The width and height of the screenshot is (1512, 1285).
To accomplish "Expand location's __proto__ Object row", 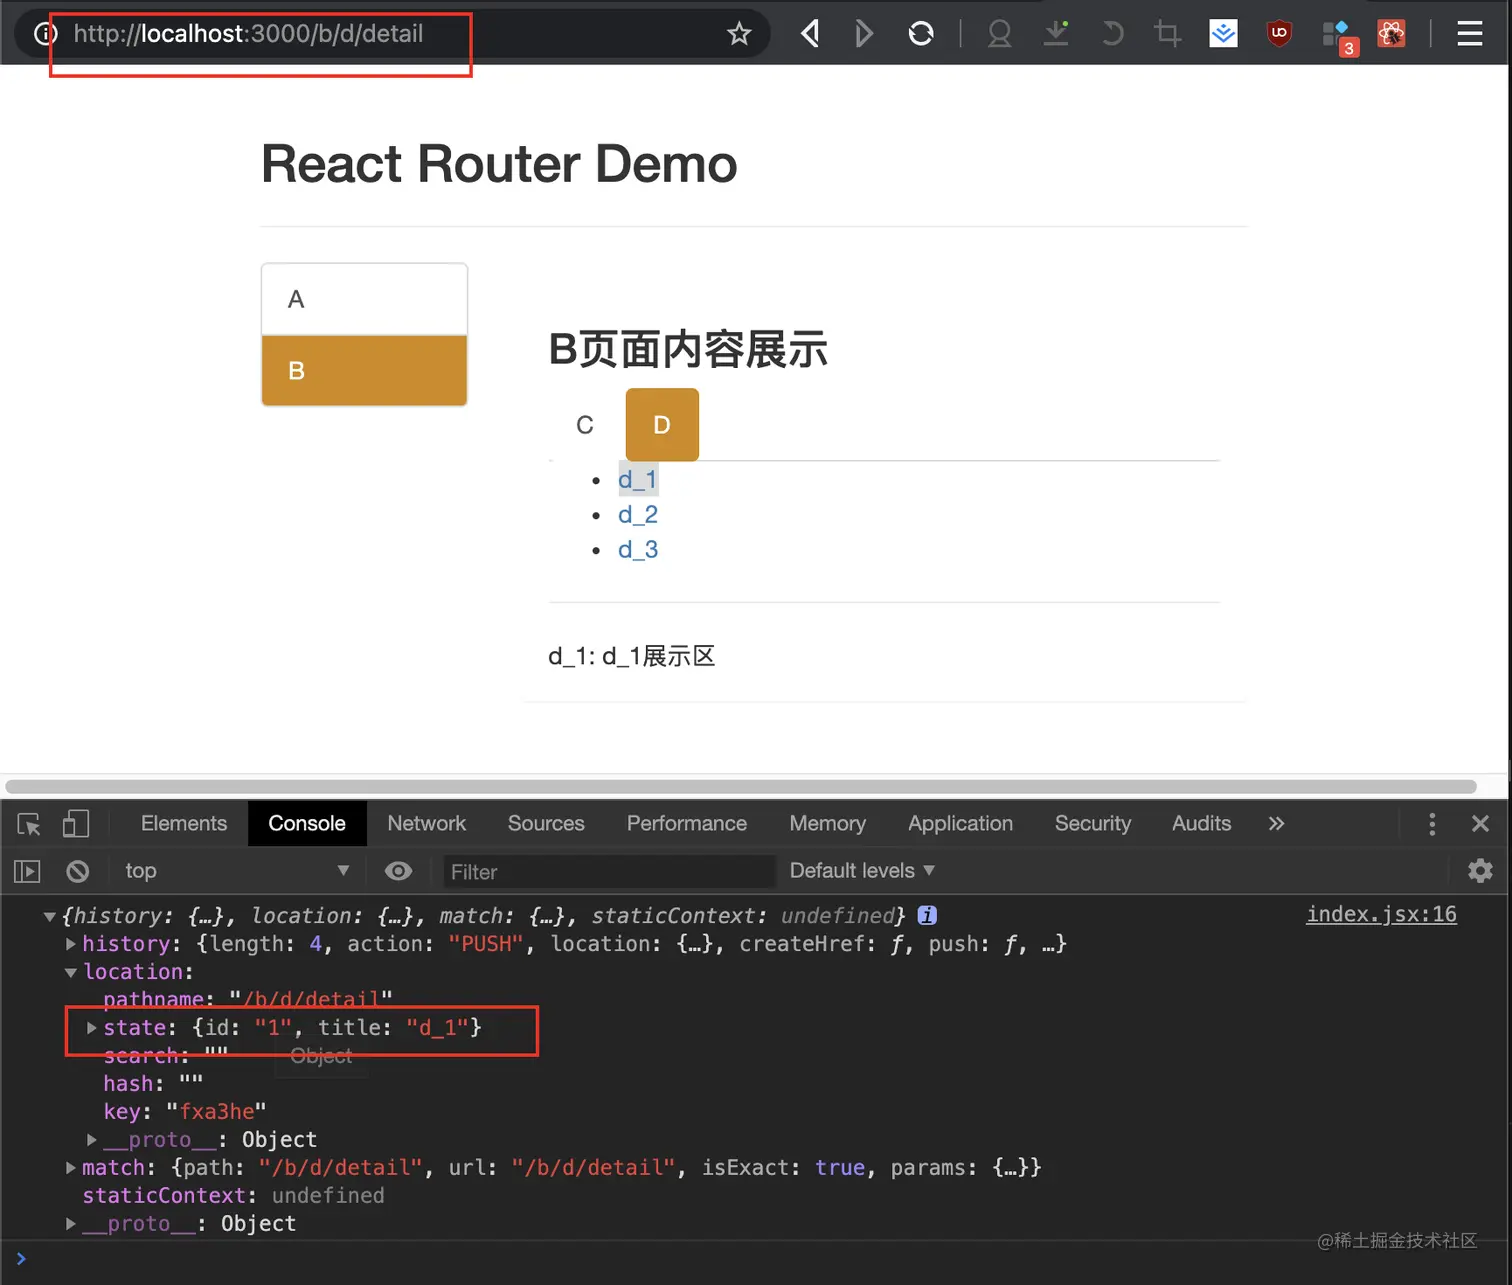I will [x=91, y=1140].
